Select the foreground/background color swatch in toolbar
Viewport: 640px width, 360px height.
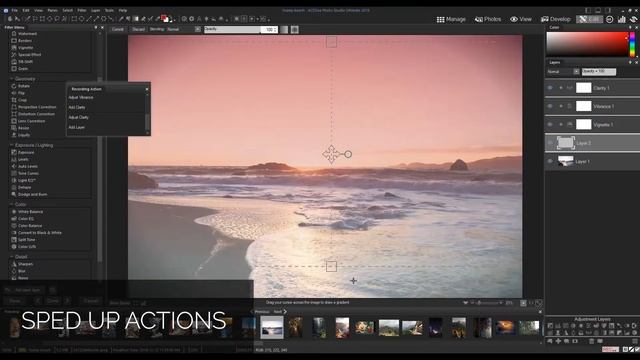164,19
